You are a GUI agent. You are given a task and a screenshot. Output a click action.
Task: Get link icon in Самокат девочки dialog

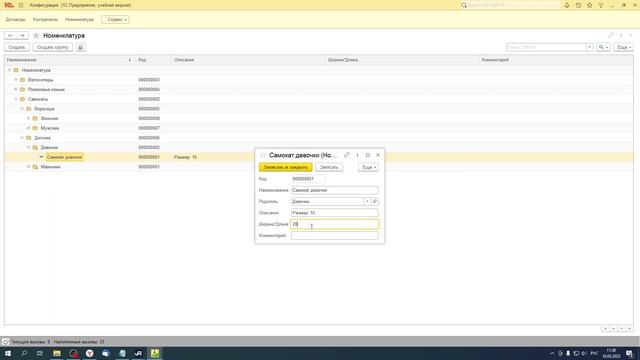point(347,155)
